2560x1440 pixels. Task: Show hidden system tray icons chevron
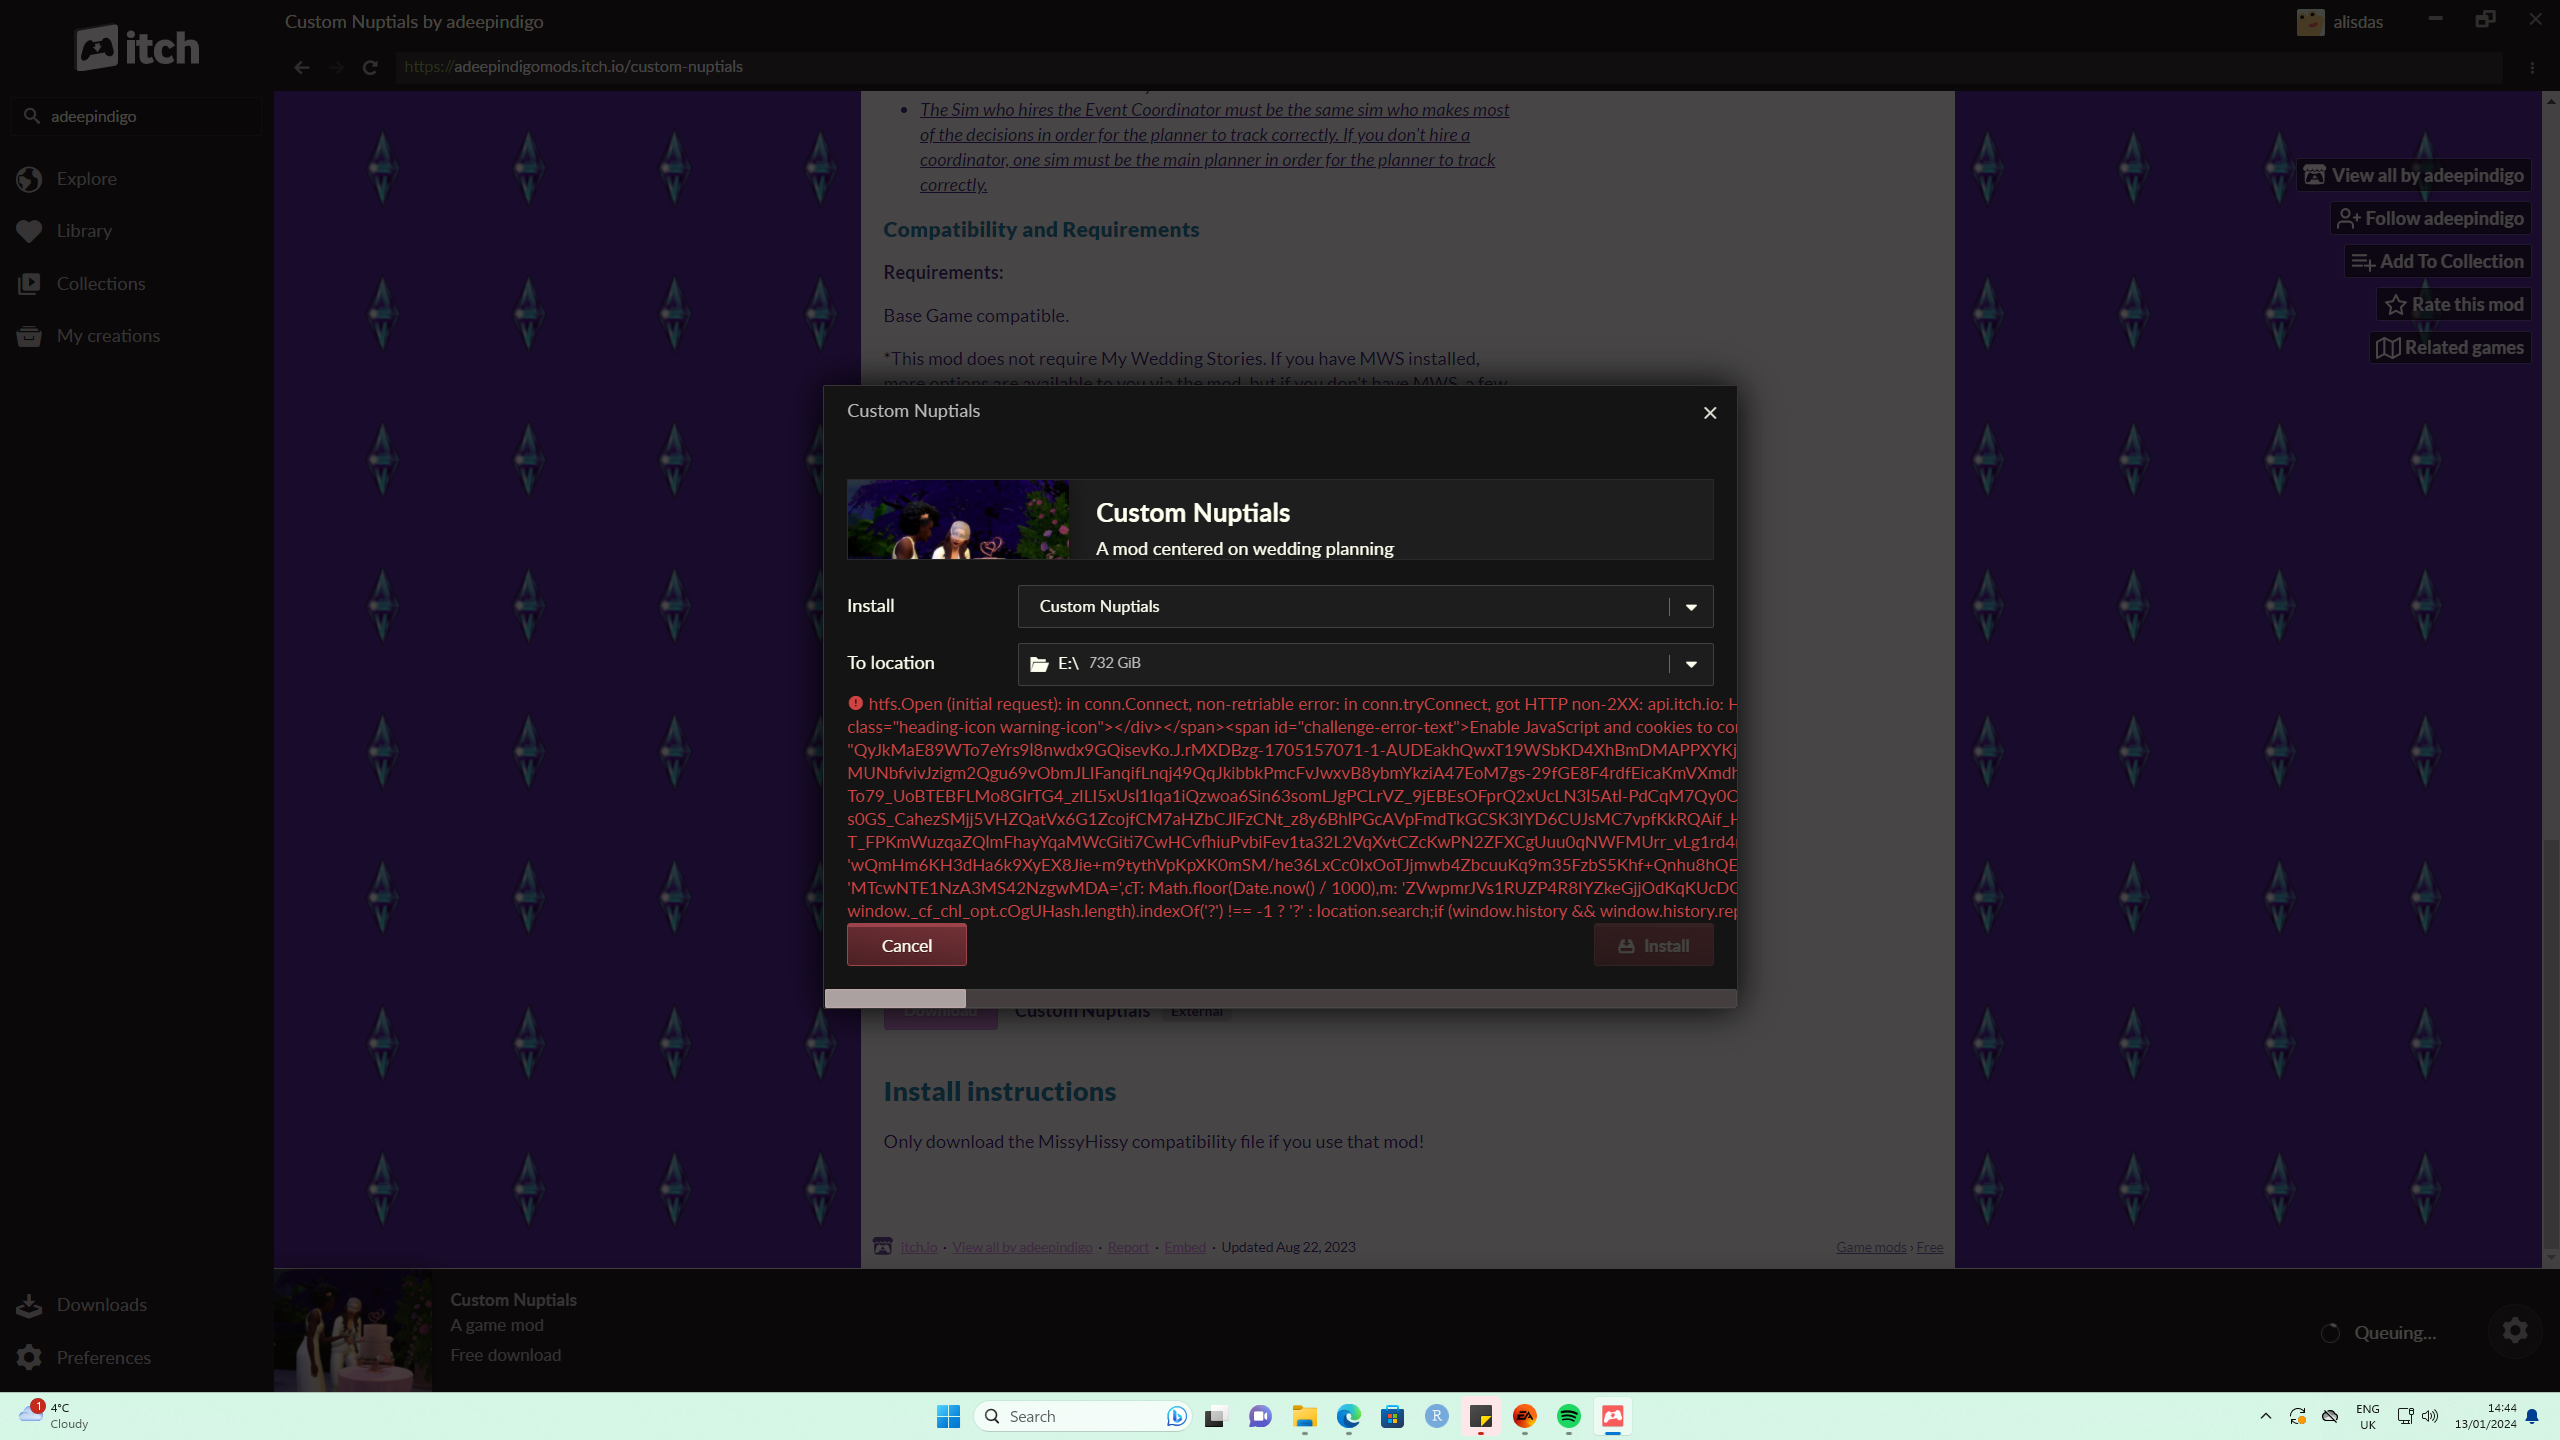point(2266,1416)
